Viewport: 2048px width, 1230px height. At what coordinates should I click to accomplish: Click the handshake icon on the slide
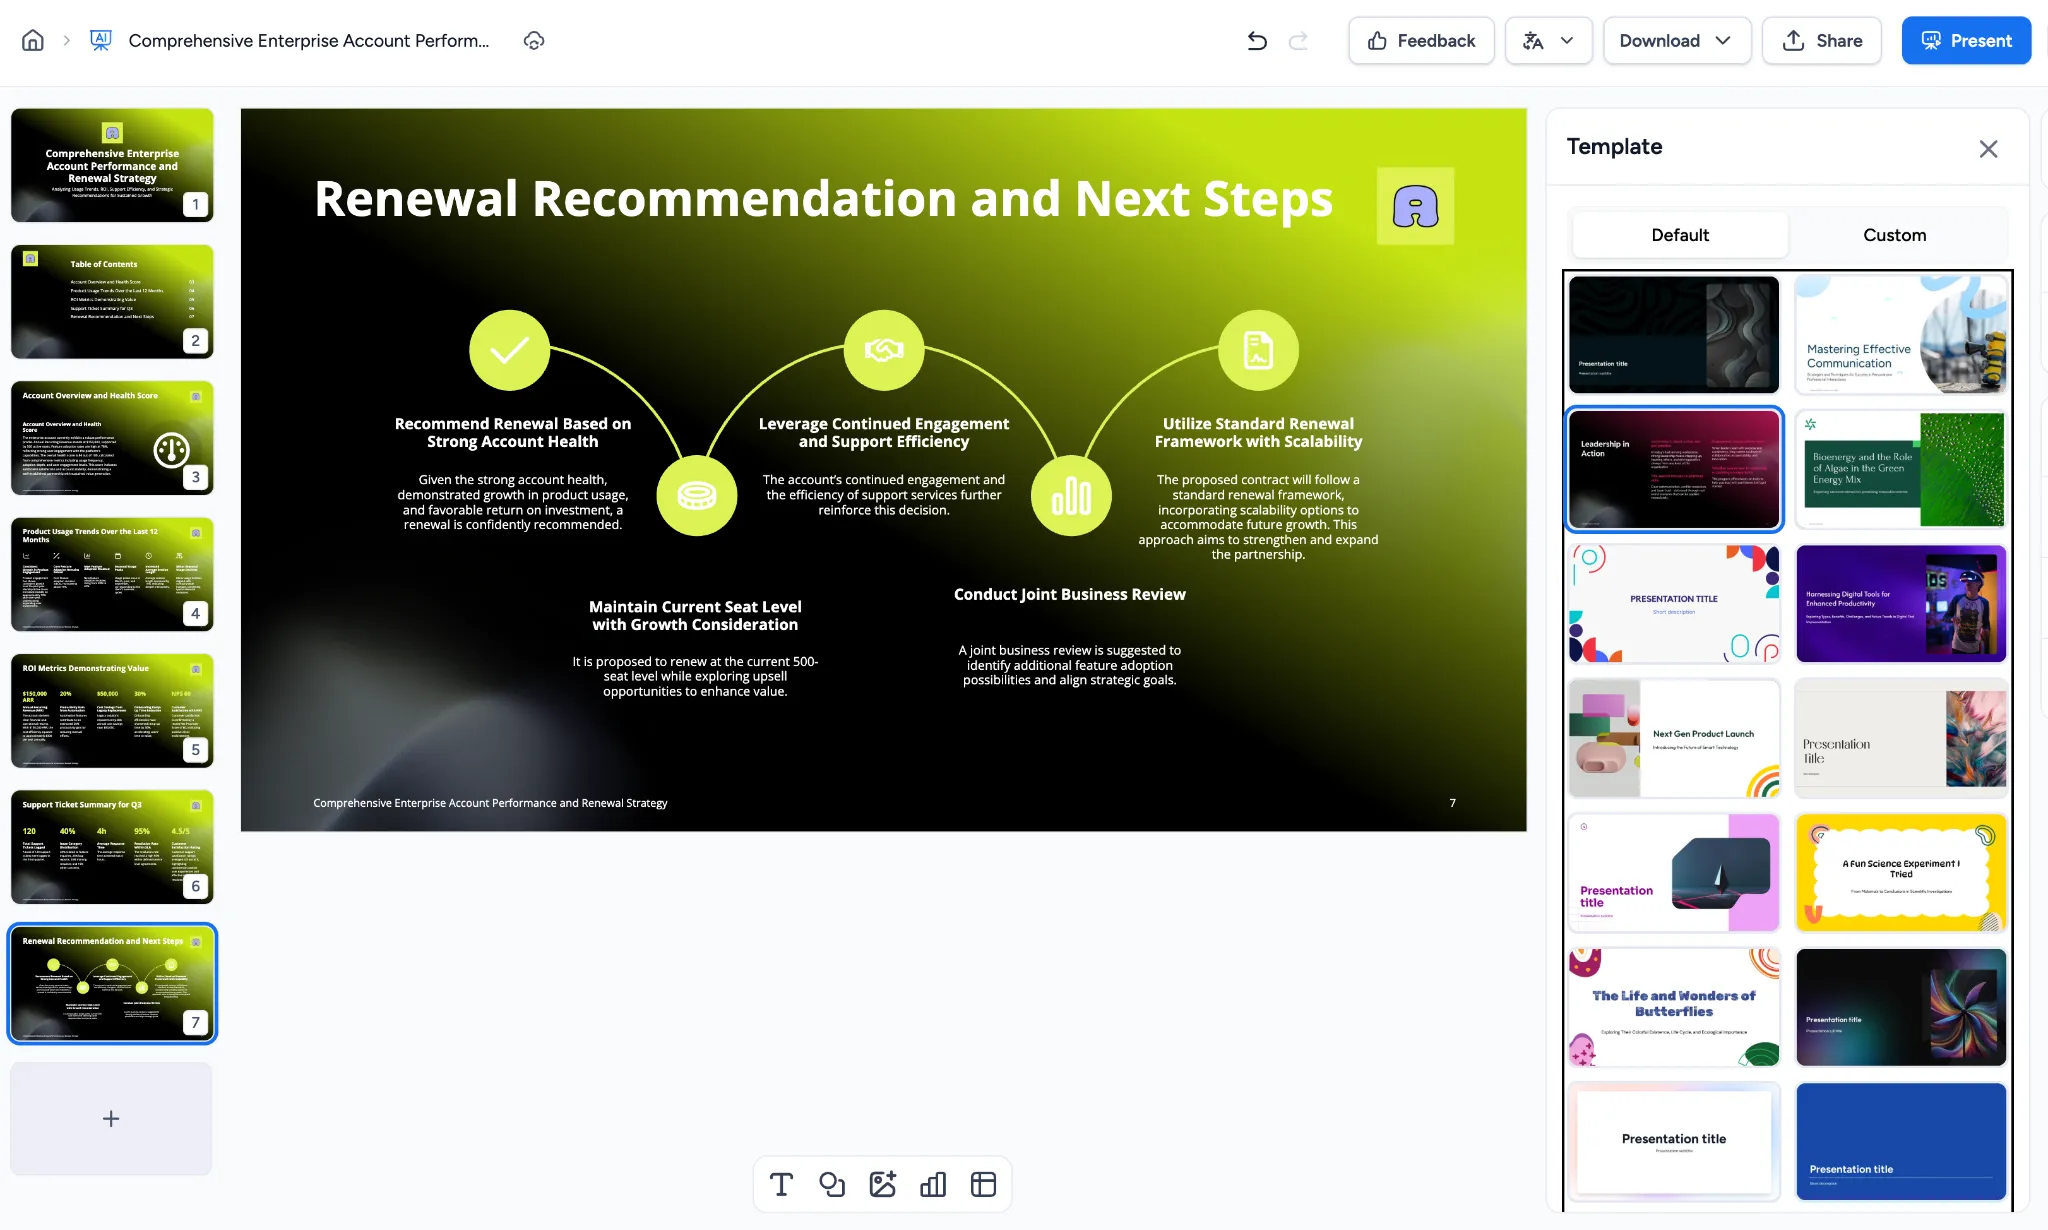click(x=884, y=350)
